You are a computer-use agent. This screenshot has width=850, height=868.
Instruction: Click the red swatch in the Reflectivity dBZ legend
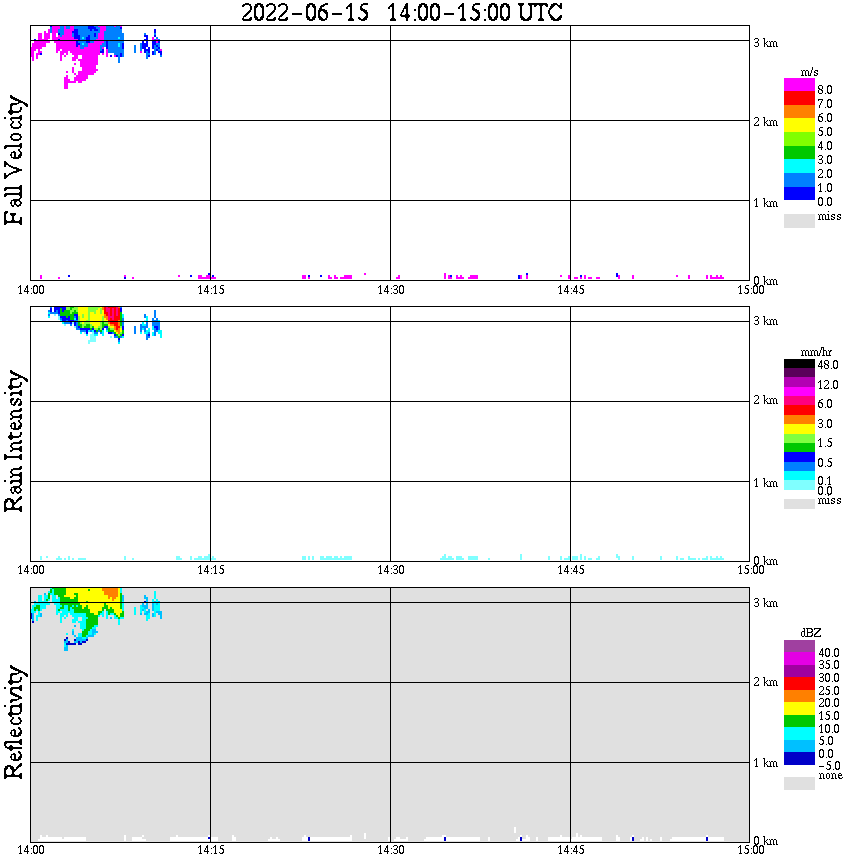coord(799,683)
